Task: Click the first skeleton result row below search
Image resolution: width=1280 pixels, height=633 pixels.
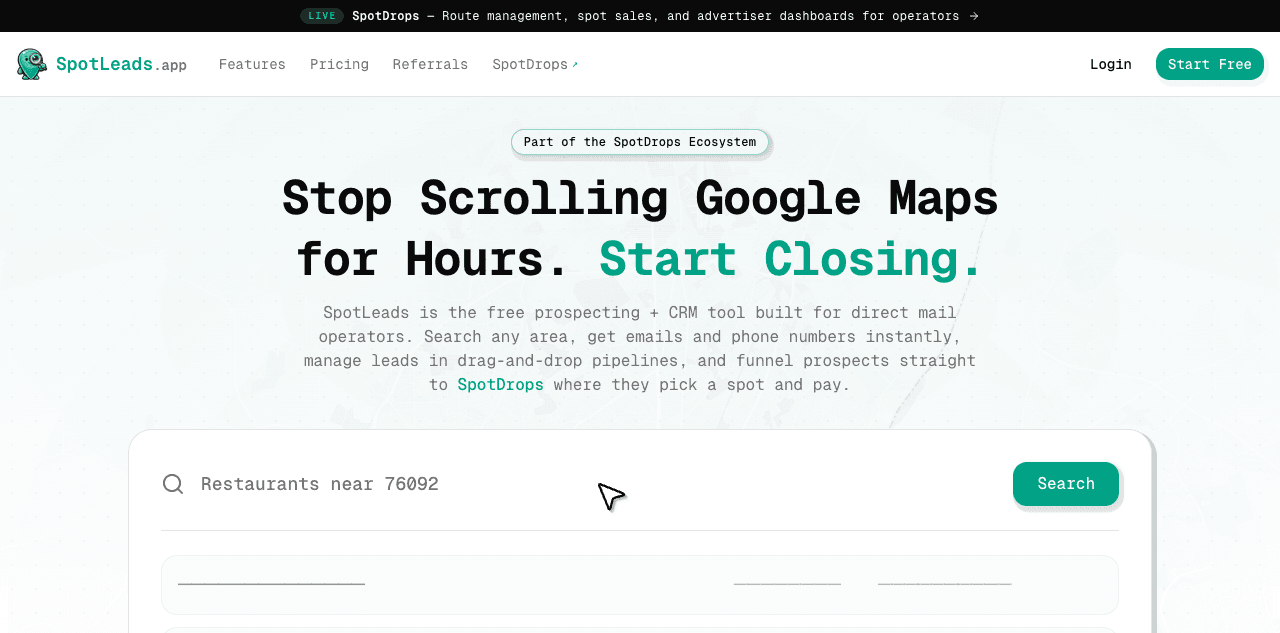Action: (640, 584)
